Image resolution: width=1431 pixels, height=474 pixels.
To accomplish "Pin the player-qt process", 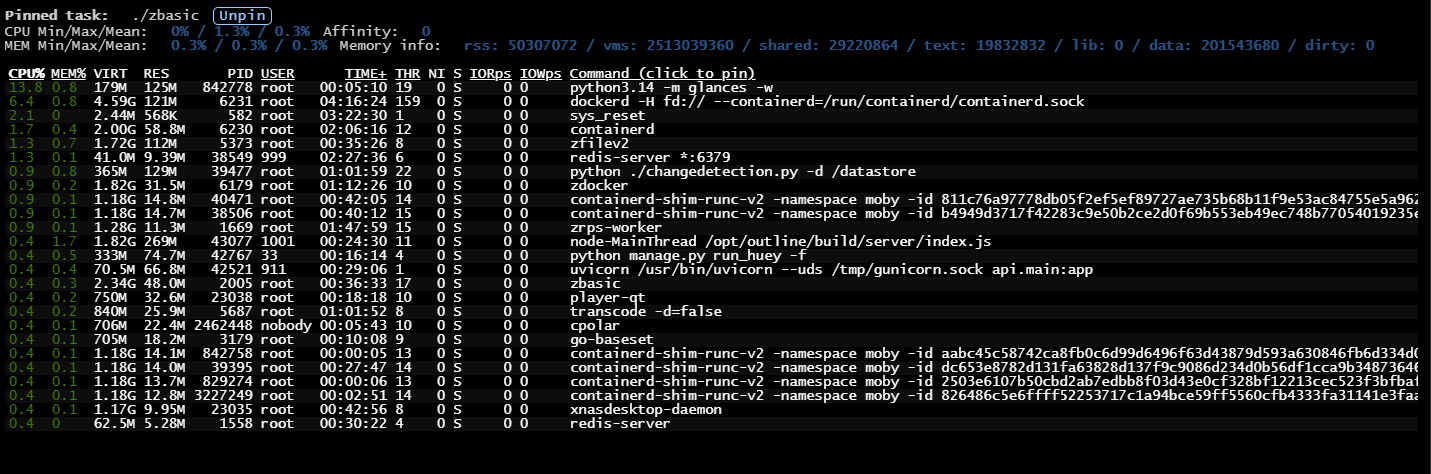I will click(x=607, y=297).
